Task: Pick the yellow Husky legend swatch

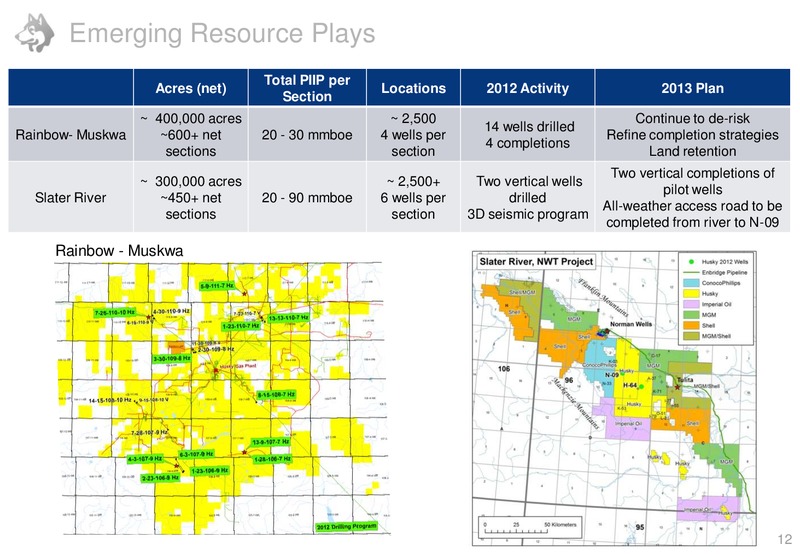Action: [691, 293]
